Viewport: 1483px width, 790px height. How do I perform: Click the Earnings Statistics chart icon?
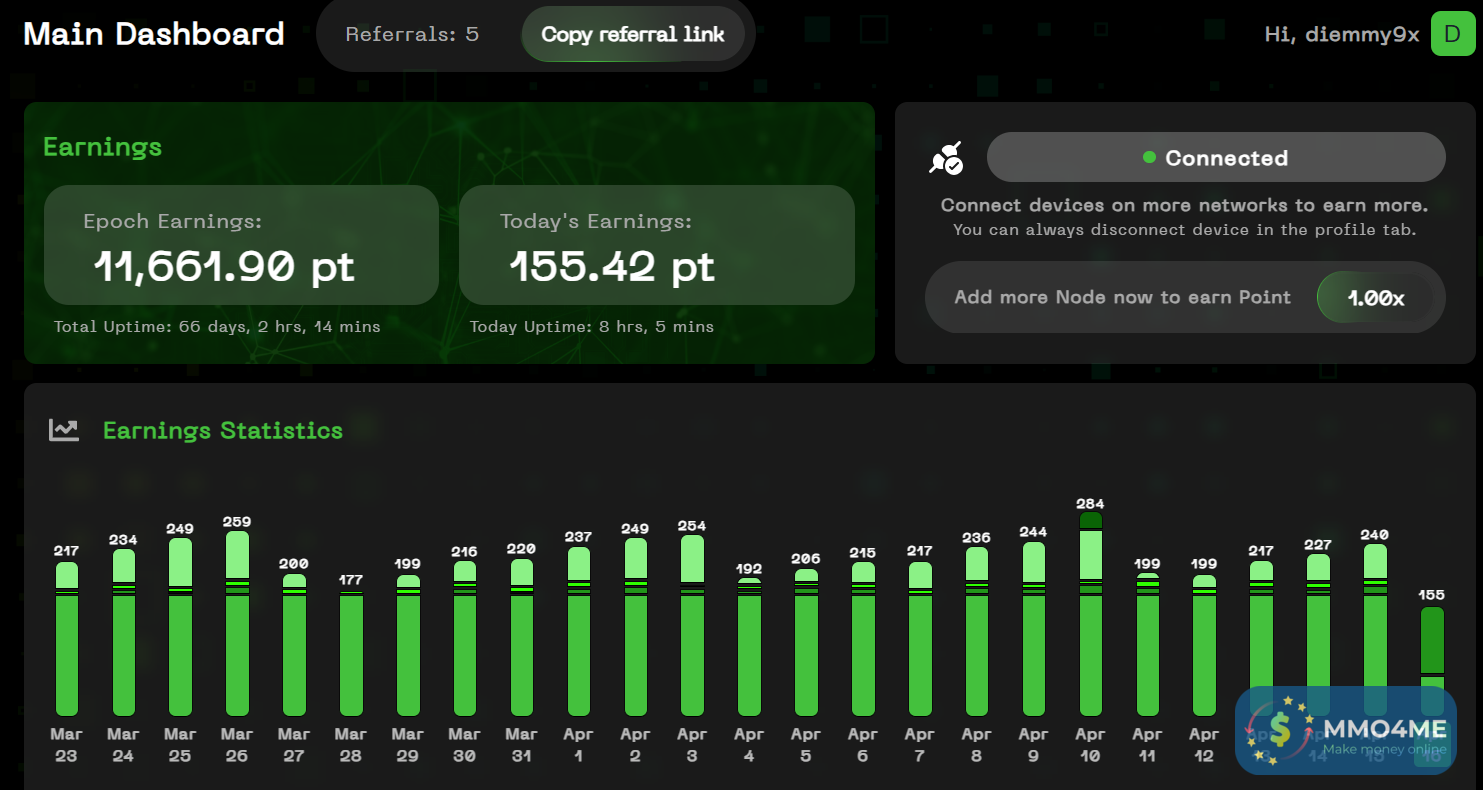coord(64,430)
